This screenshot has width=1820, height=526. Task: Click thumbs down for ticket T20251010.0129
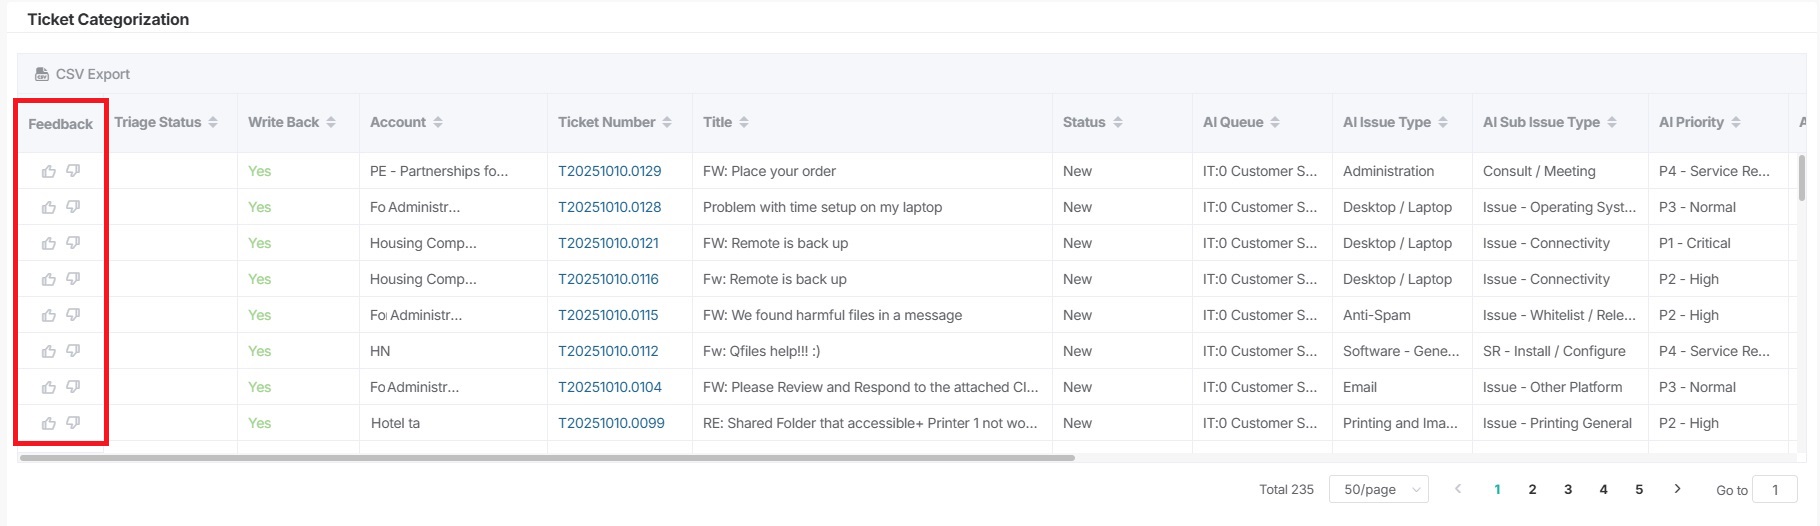(x=73, y=171)
